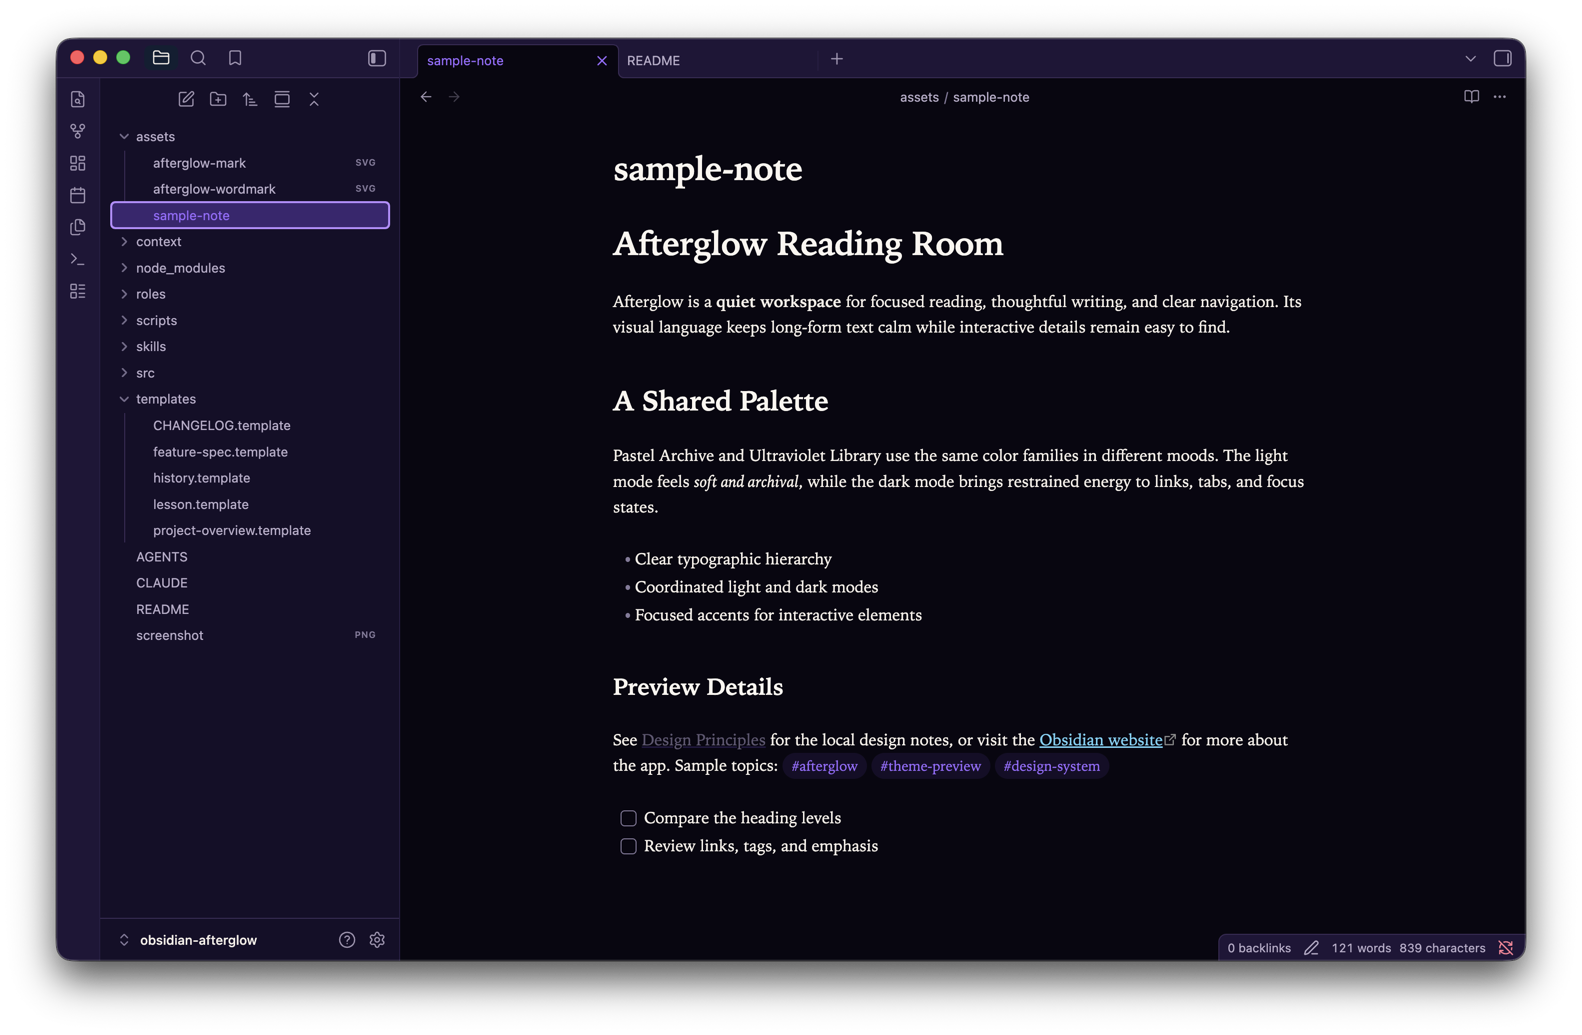Expand the context folder
Viewport: 1582px width, 1035px height.
[250, 241]
